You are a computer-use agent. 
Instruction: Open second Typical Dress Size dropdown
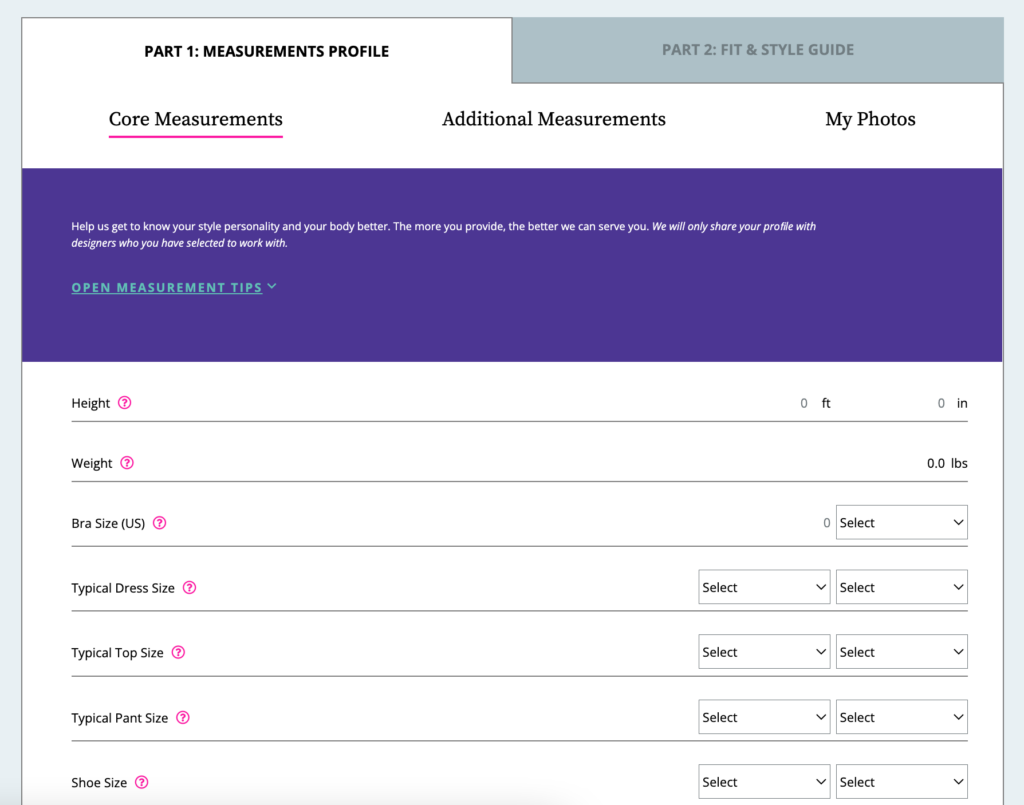pos(901,587)
